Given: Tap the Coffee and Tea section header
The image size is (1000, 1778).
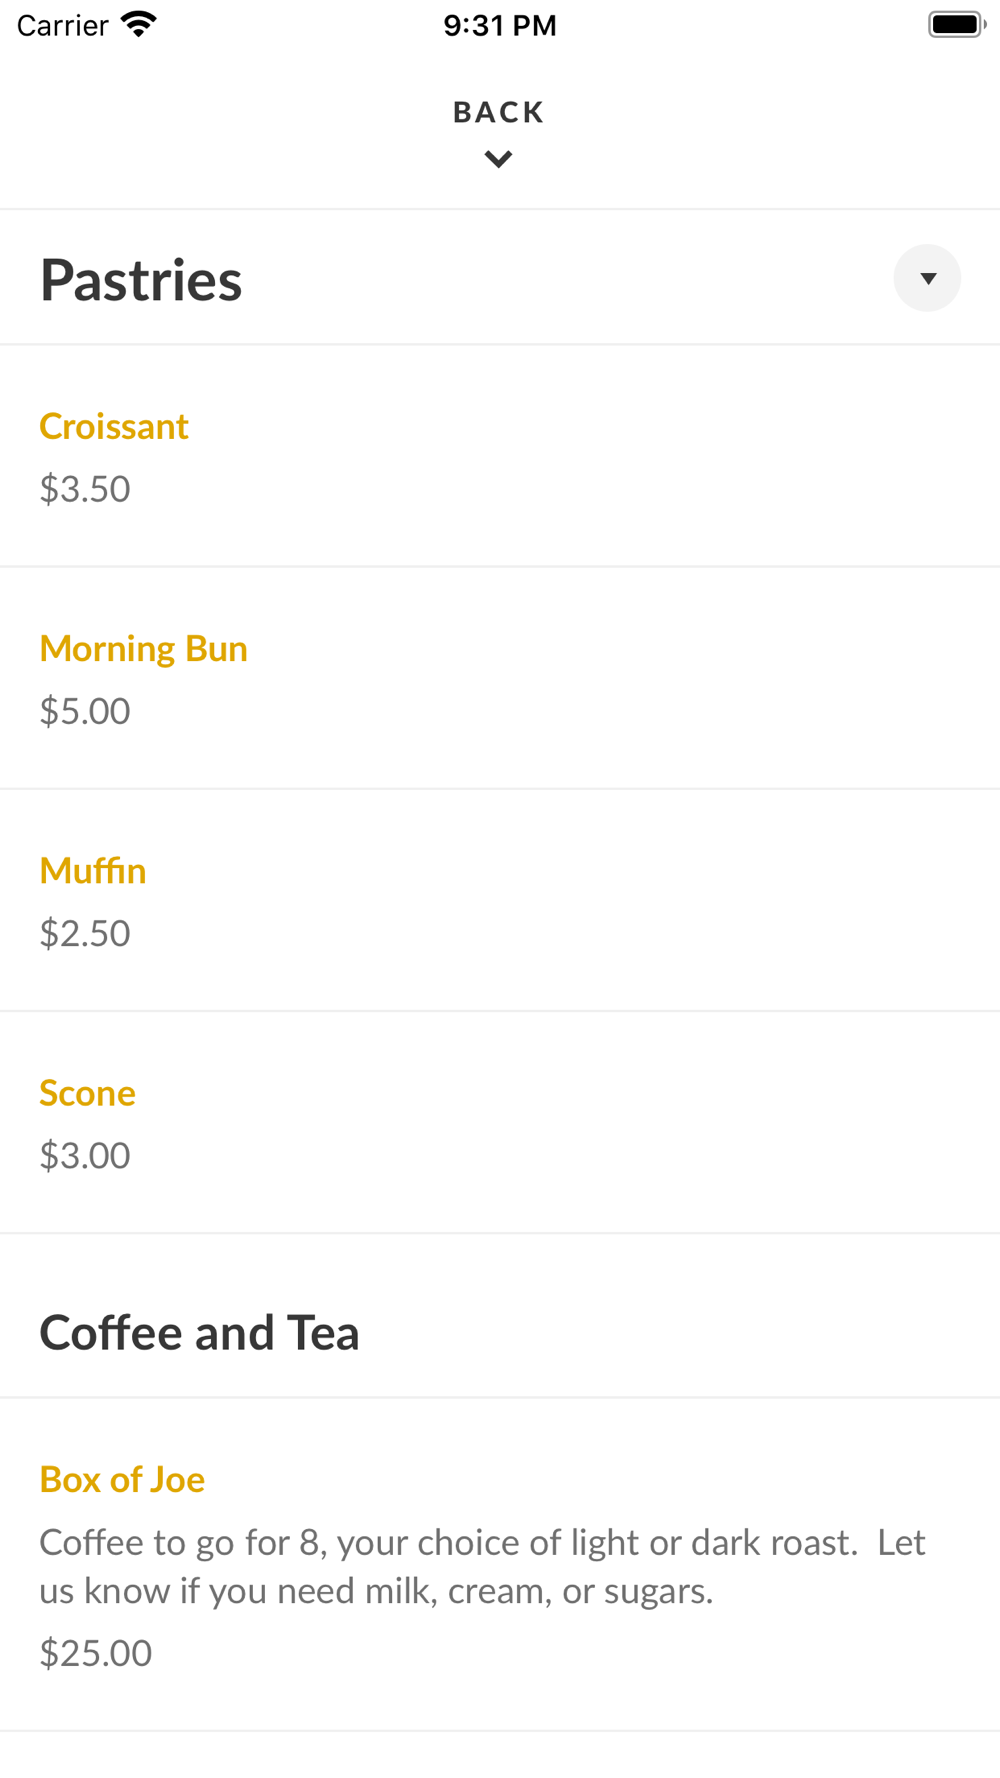Looking at the screenshot, I should coord(199,1333).
